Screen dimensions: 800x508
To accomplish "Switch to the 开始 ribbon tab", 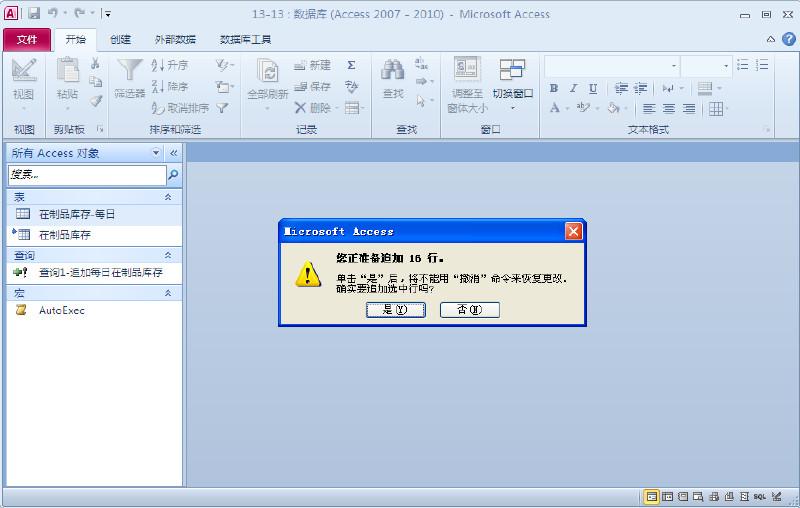I will (x=76, y=39).
